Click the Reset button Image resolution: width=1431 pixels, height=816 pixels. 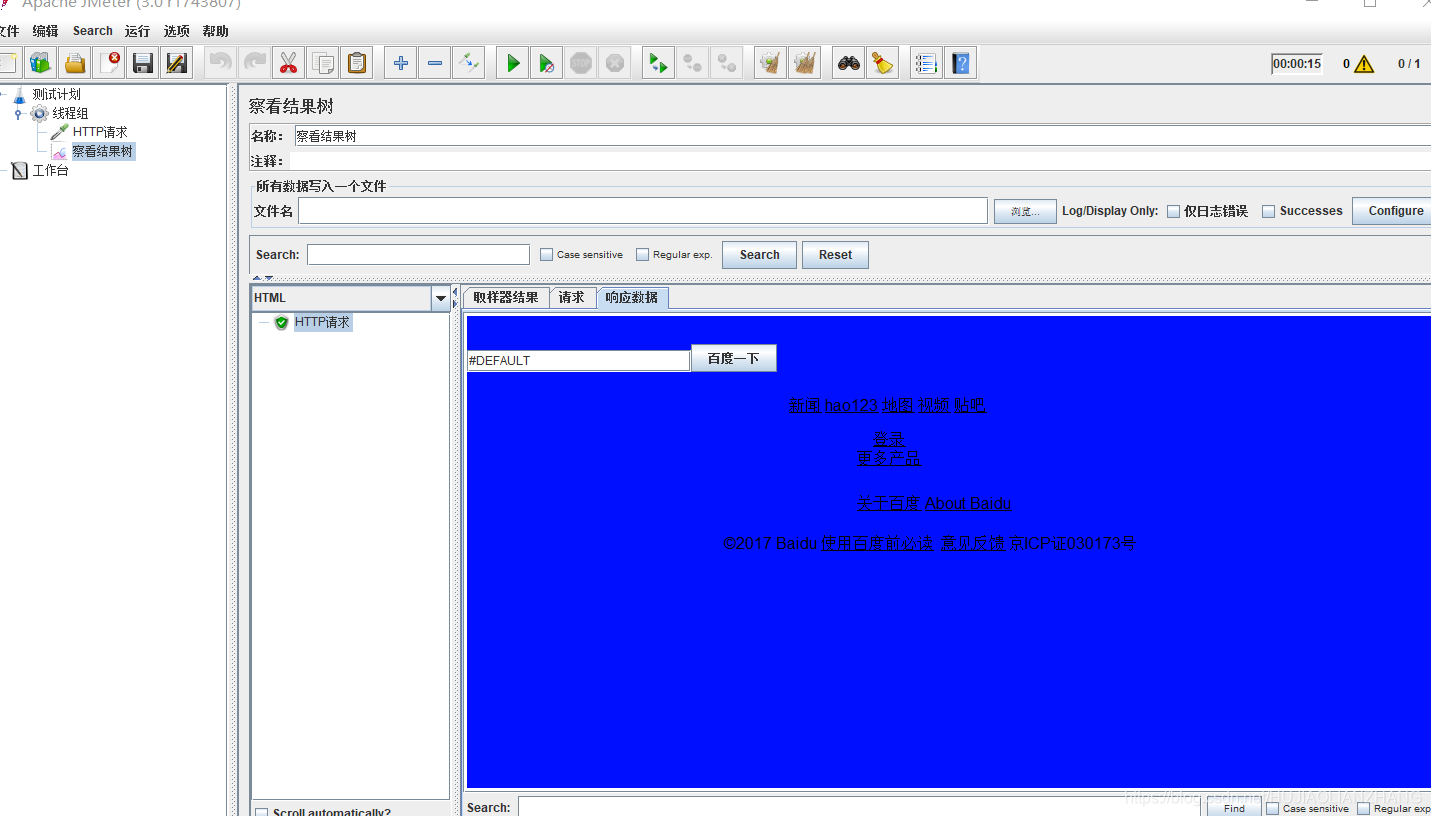tap(835, 255)
